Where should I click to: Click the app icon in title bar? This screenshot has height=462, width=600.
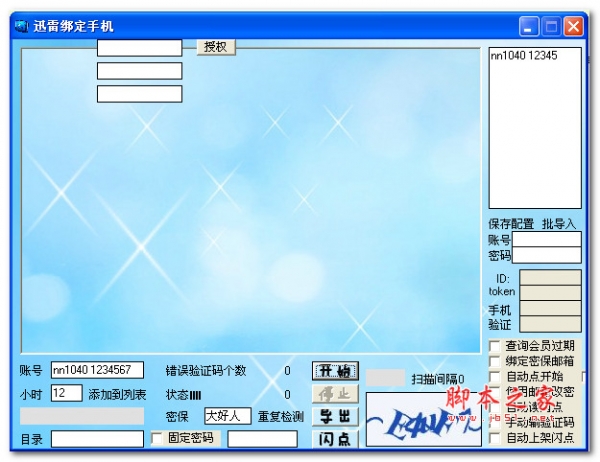tap(21, 26)
